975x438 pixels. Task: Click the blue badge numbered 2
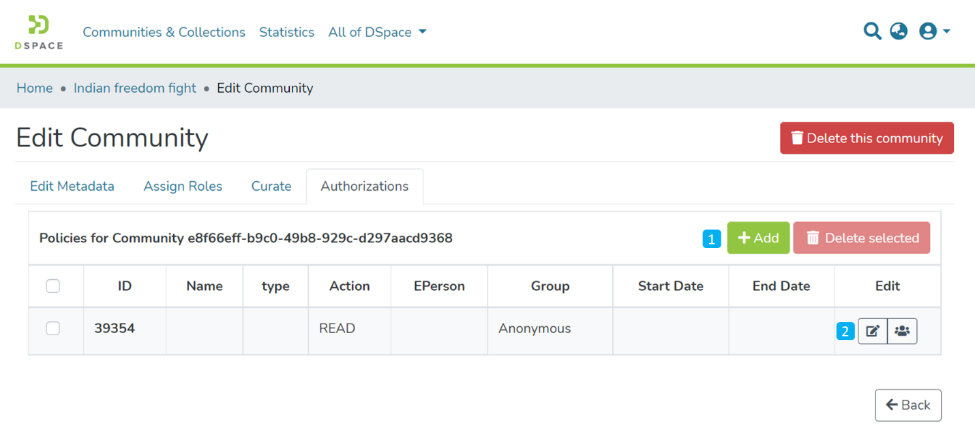pos(845,331)
